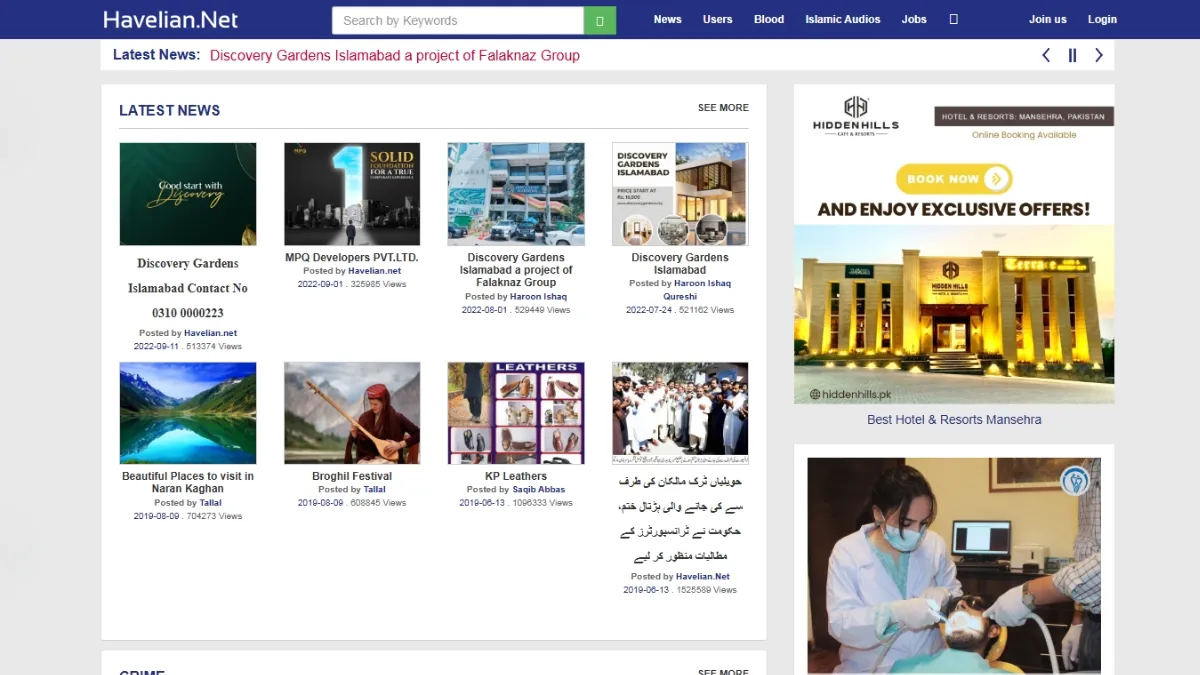Click the 1096333 Views text under KP Leathers
1200x675 pixels.
544,503
